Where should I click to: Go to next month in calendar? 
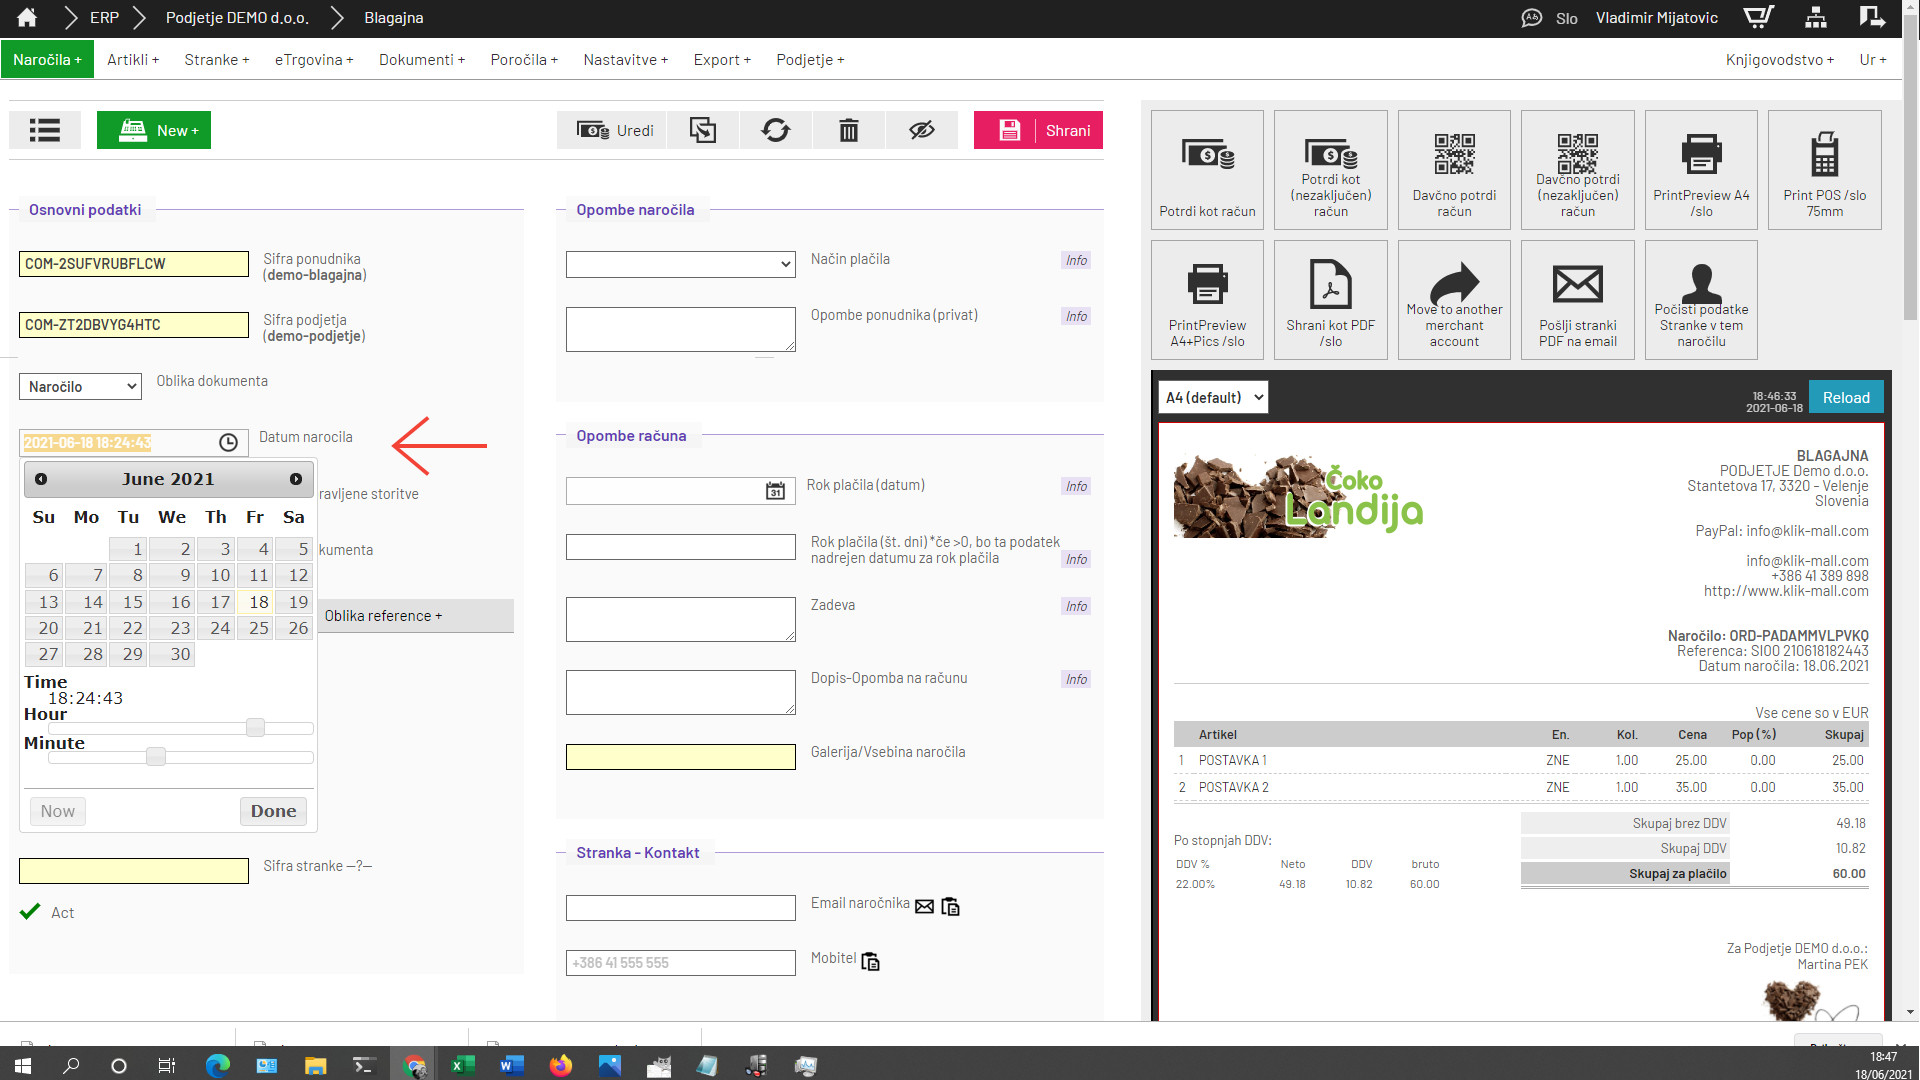[296, 479]
